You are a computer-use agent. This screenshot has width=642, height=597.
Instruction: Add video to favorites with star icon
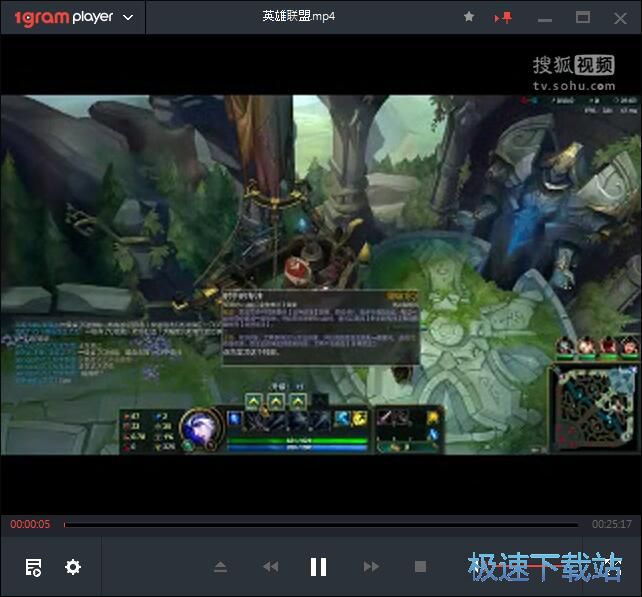click(469, 17)
